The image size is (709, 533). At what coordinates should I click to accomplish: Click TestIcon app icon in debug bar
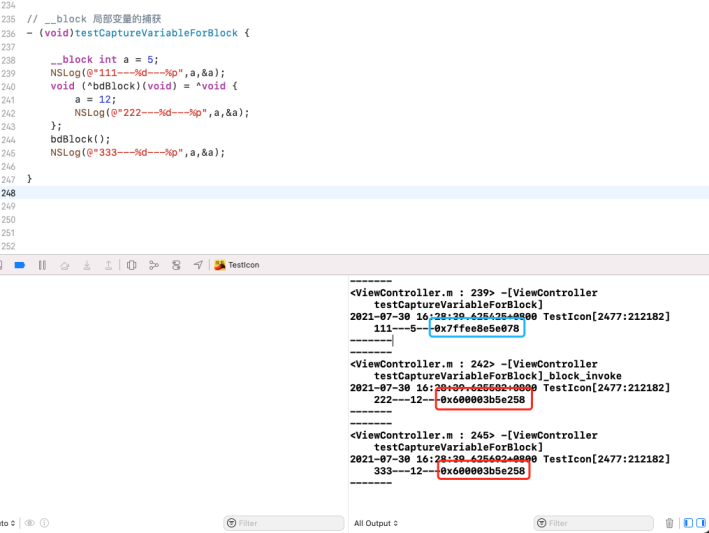click(x=220, y=265)
